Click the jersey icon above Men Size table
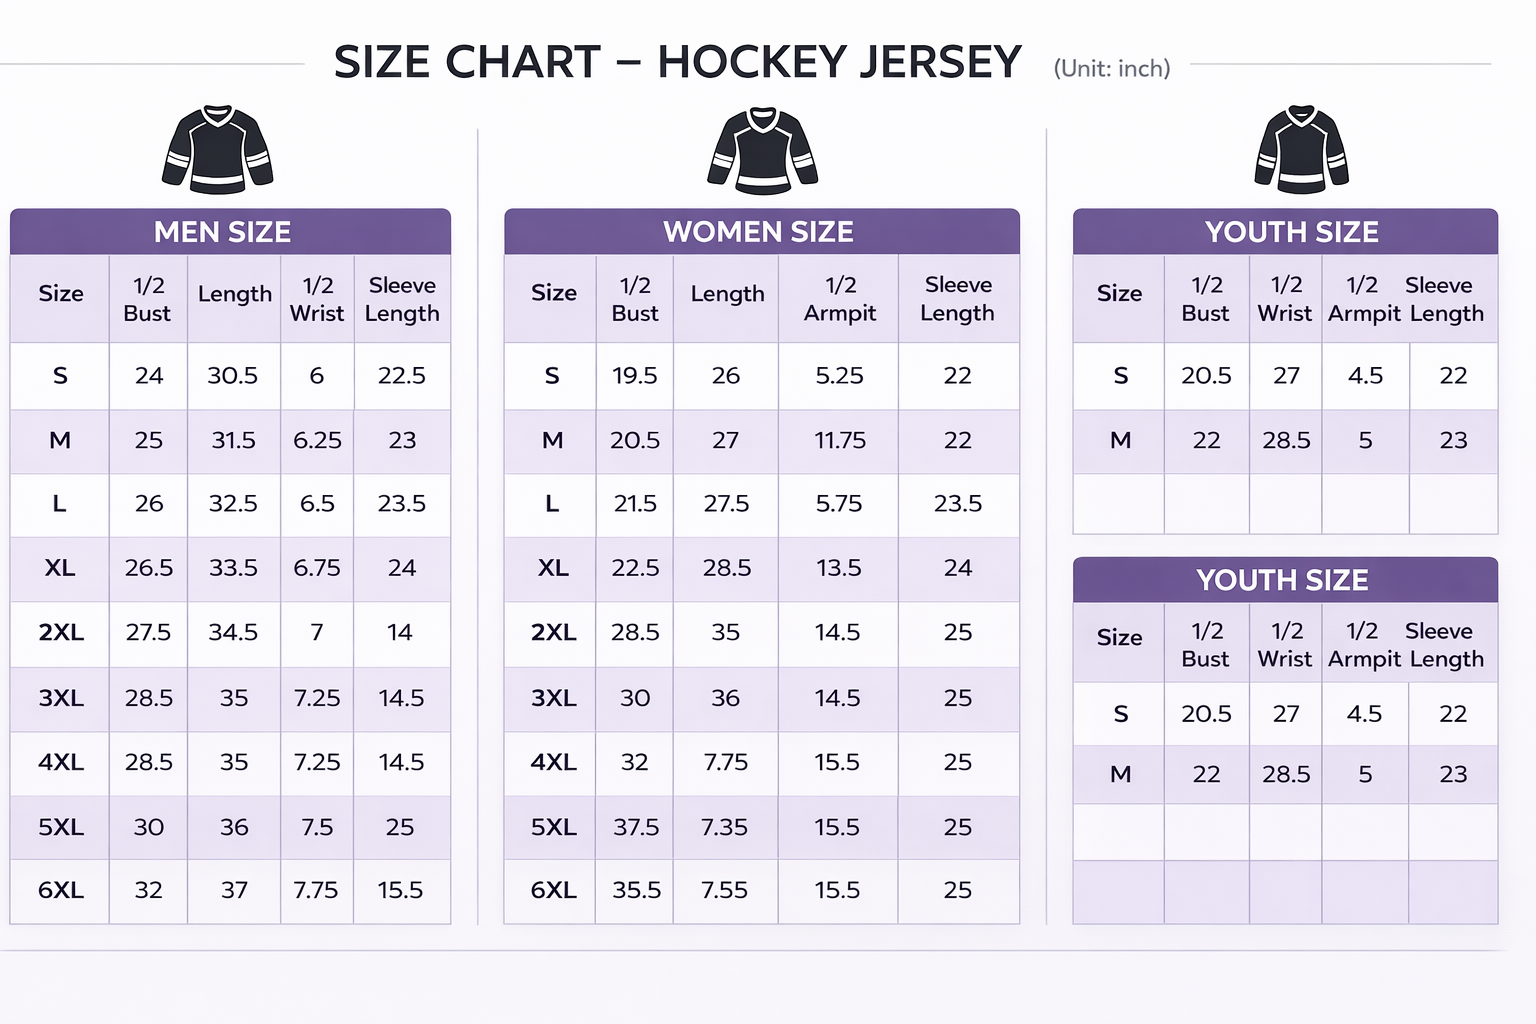 [x=218, y=150]
